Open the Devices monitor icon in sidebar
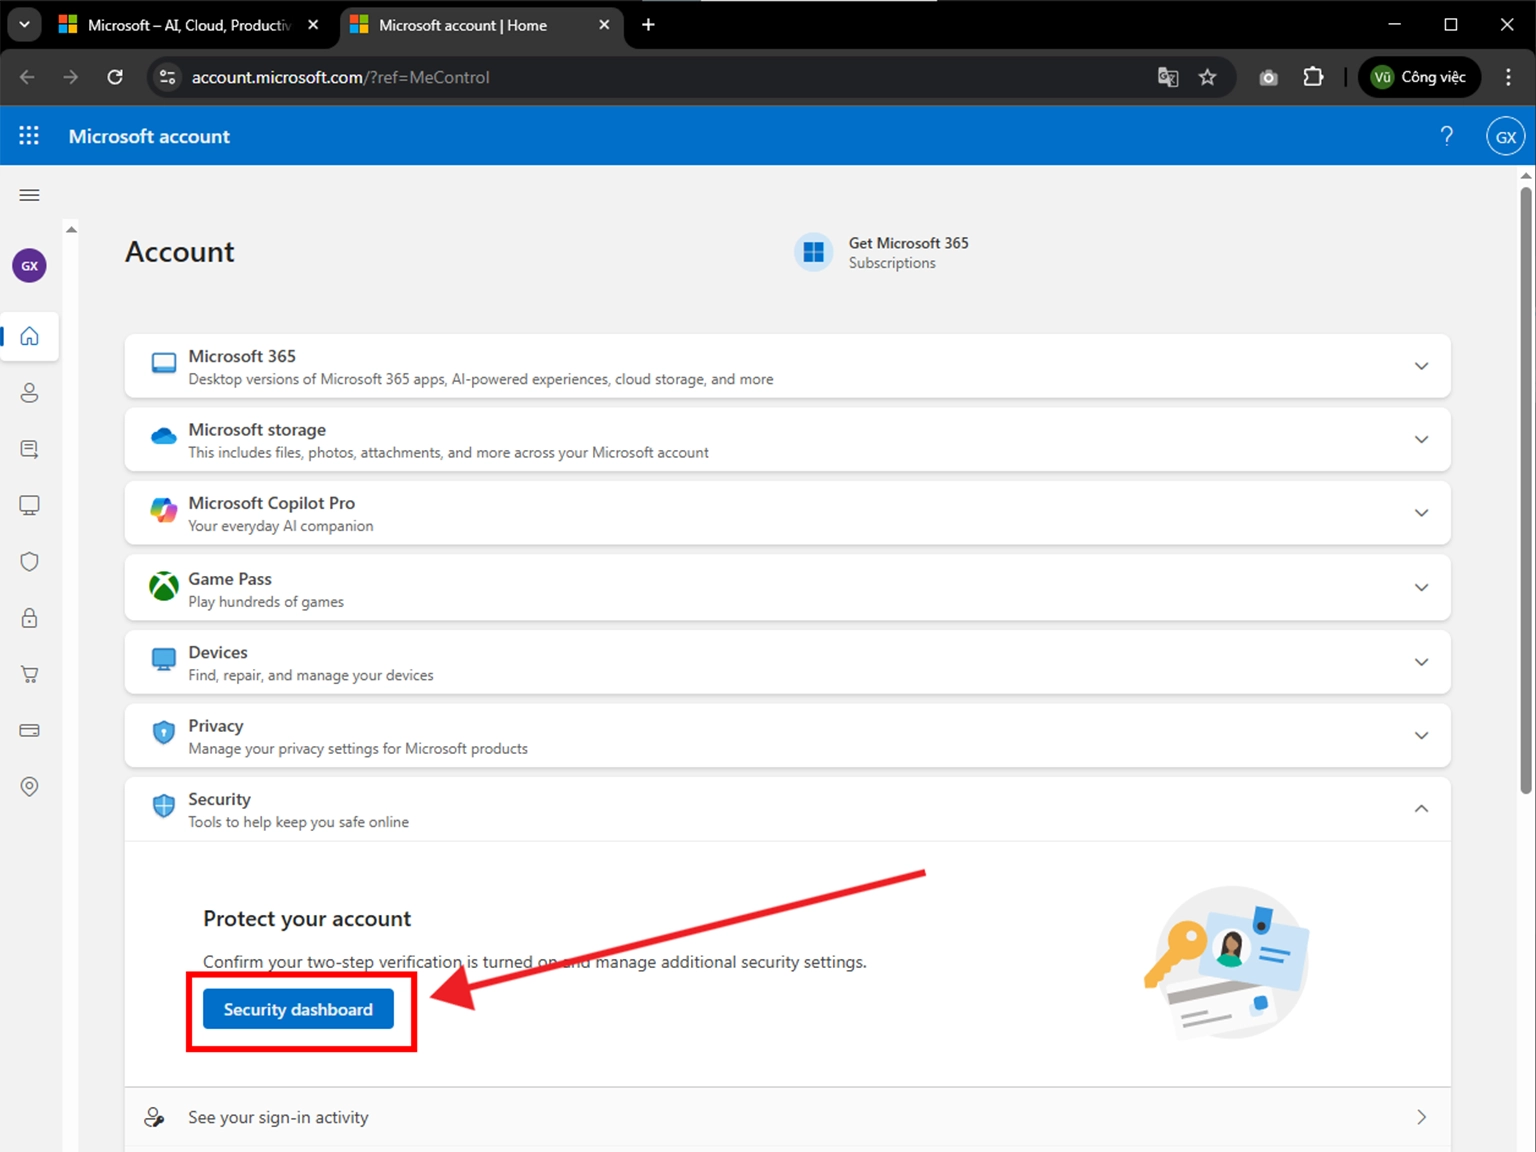 click(x=29, y=505)
